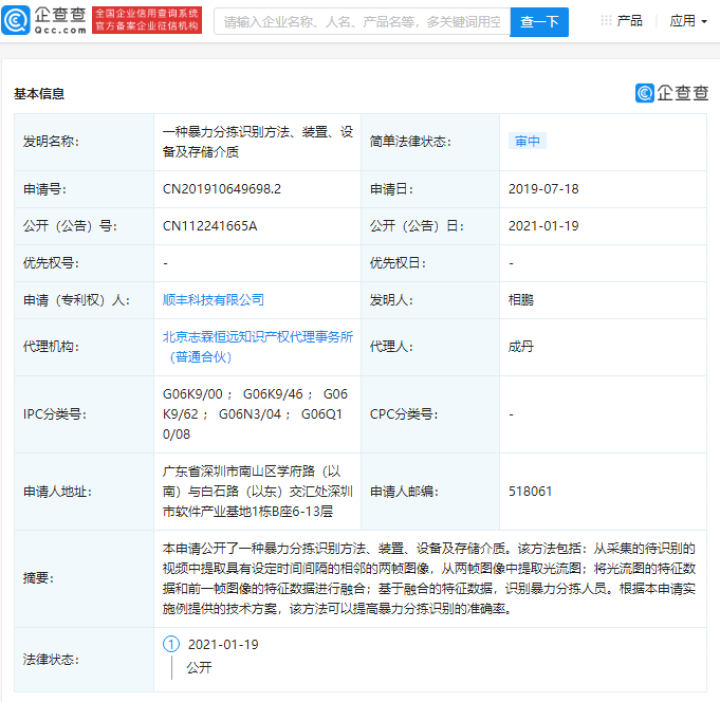Select the invention name text 一种暴力分拣识别方法

click(226, 132)
